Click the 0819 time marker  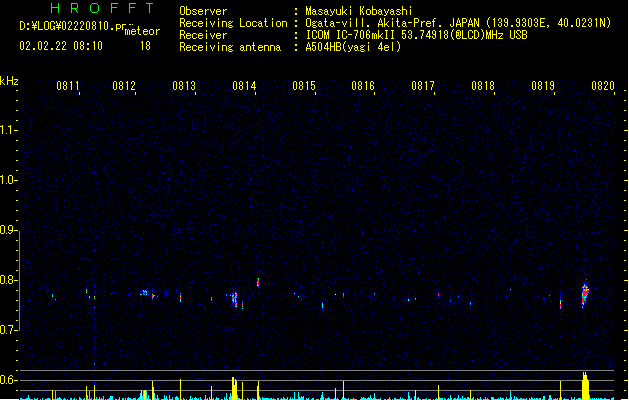coord(543,86)
